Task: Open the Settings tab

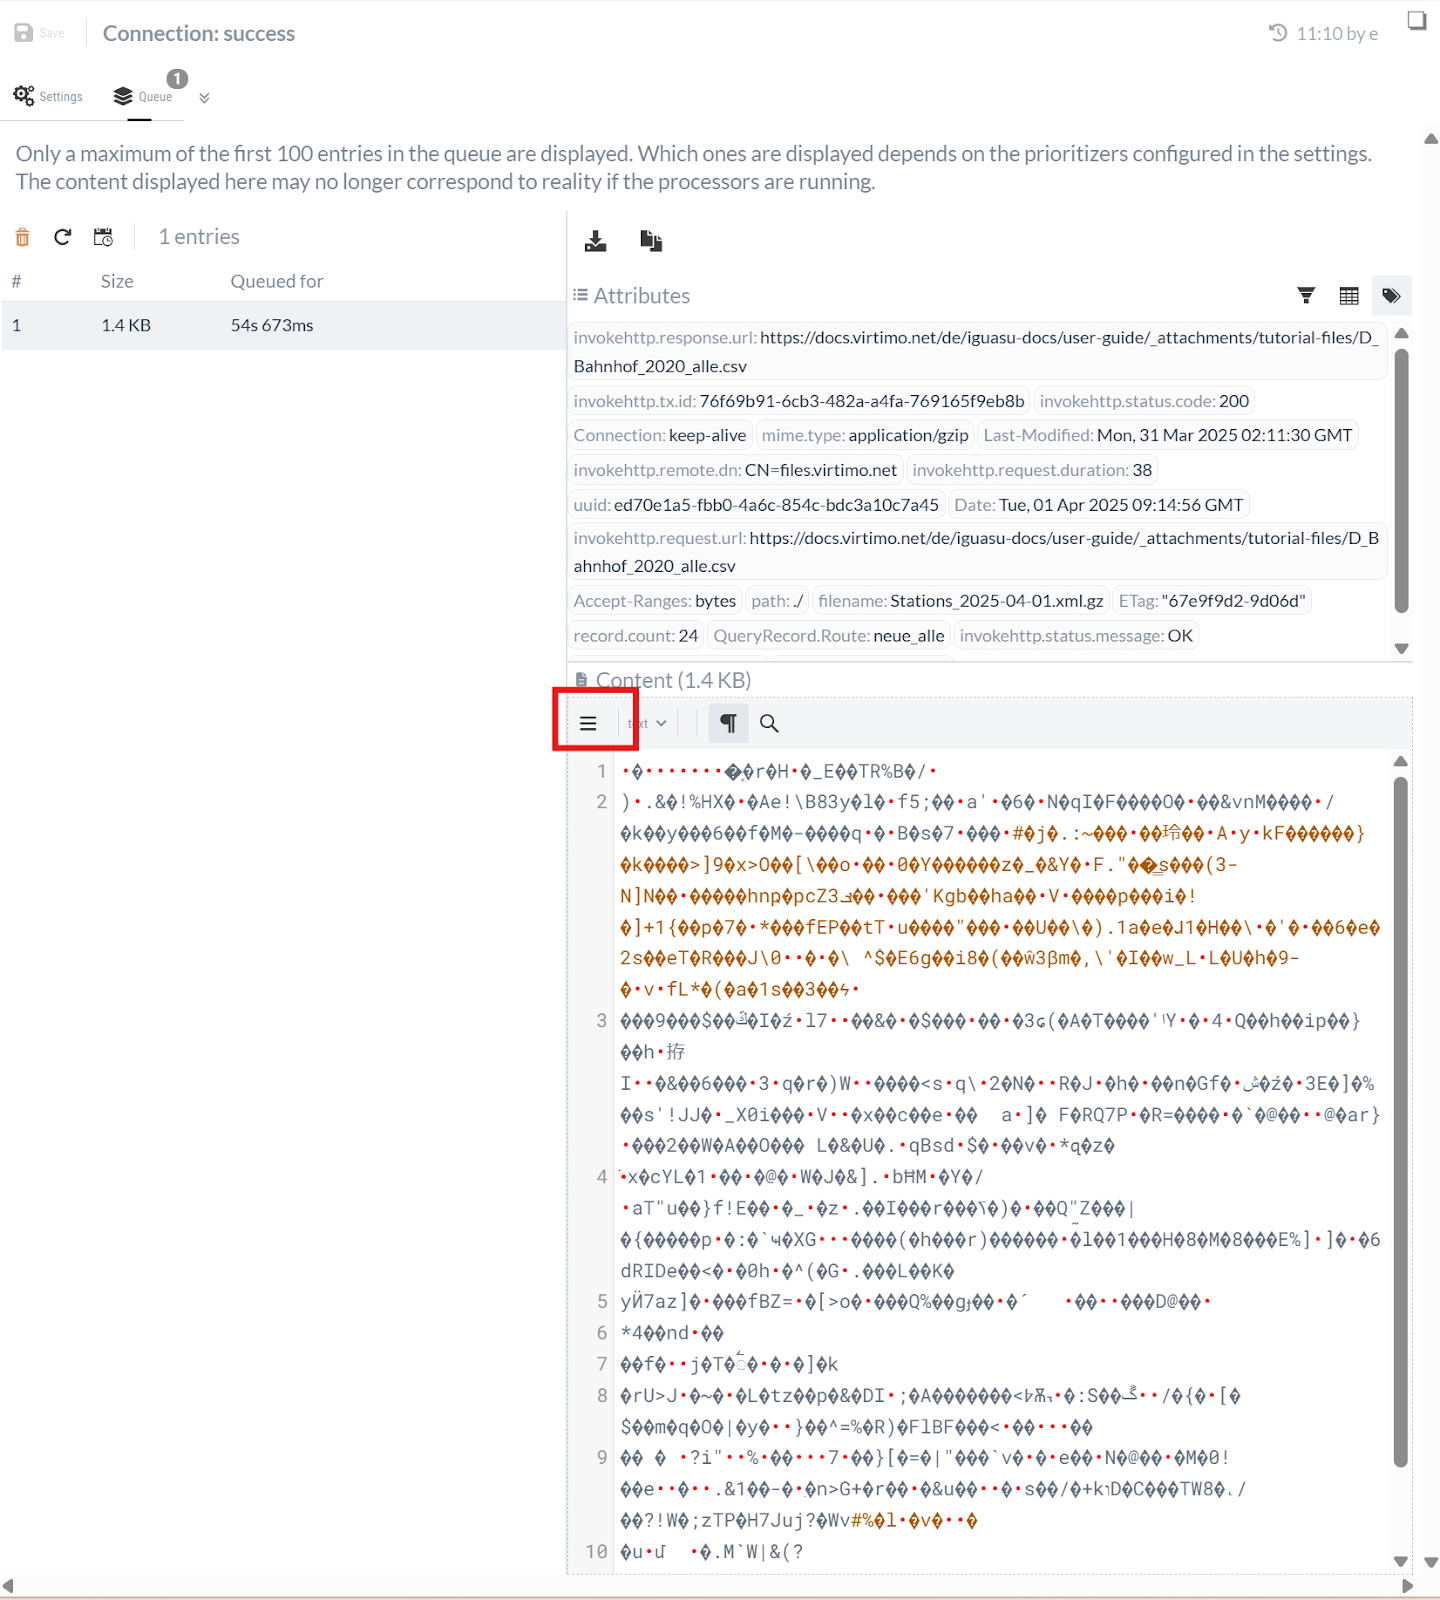Action: tap(48, 96)
